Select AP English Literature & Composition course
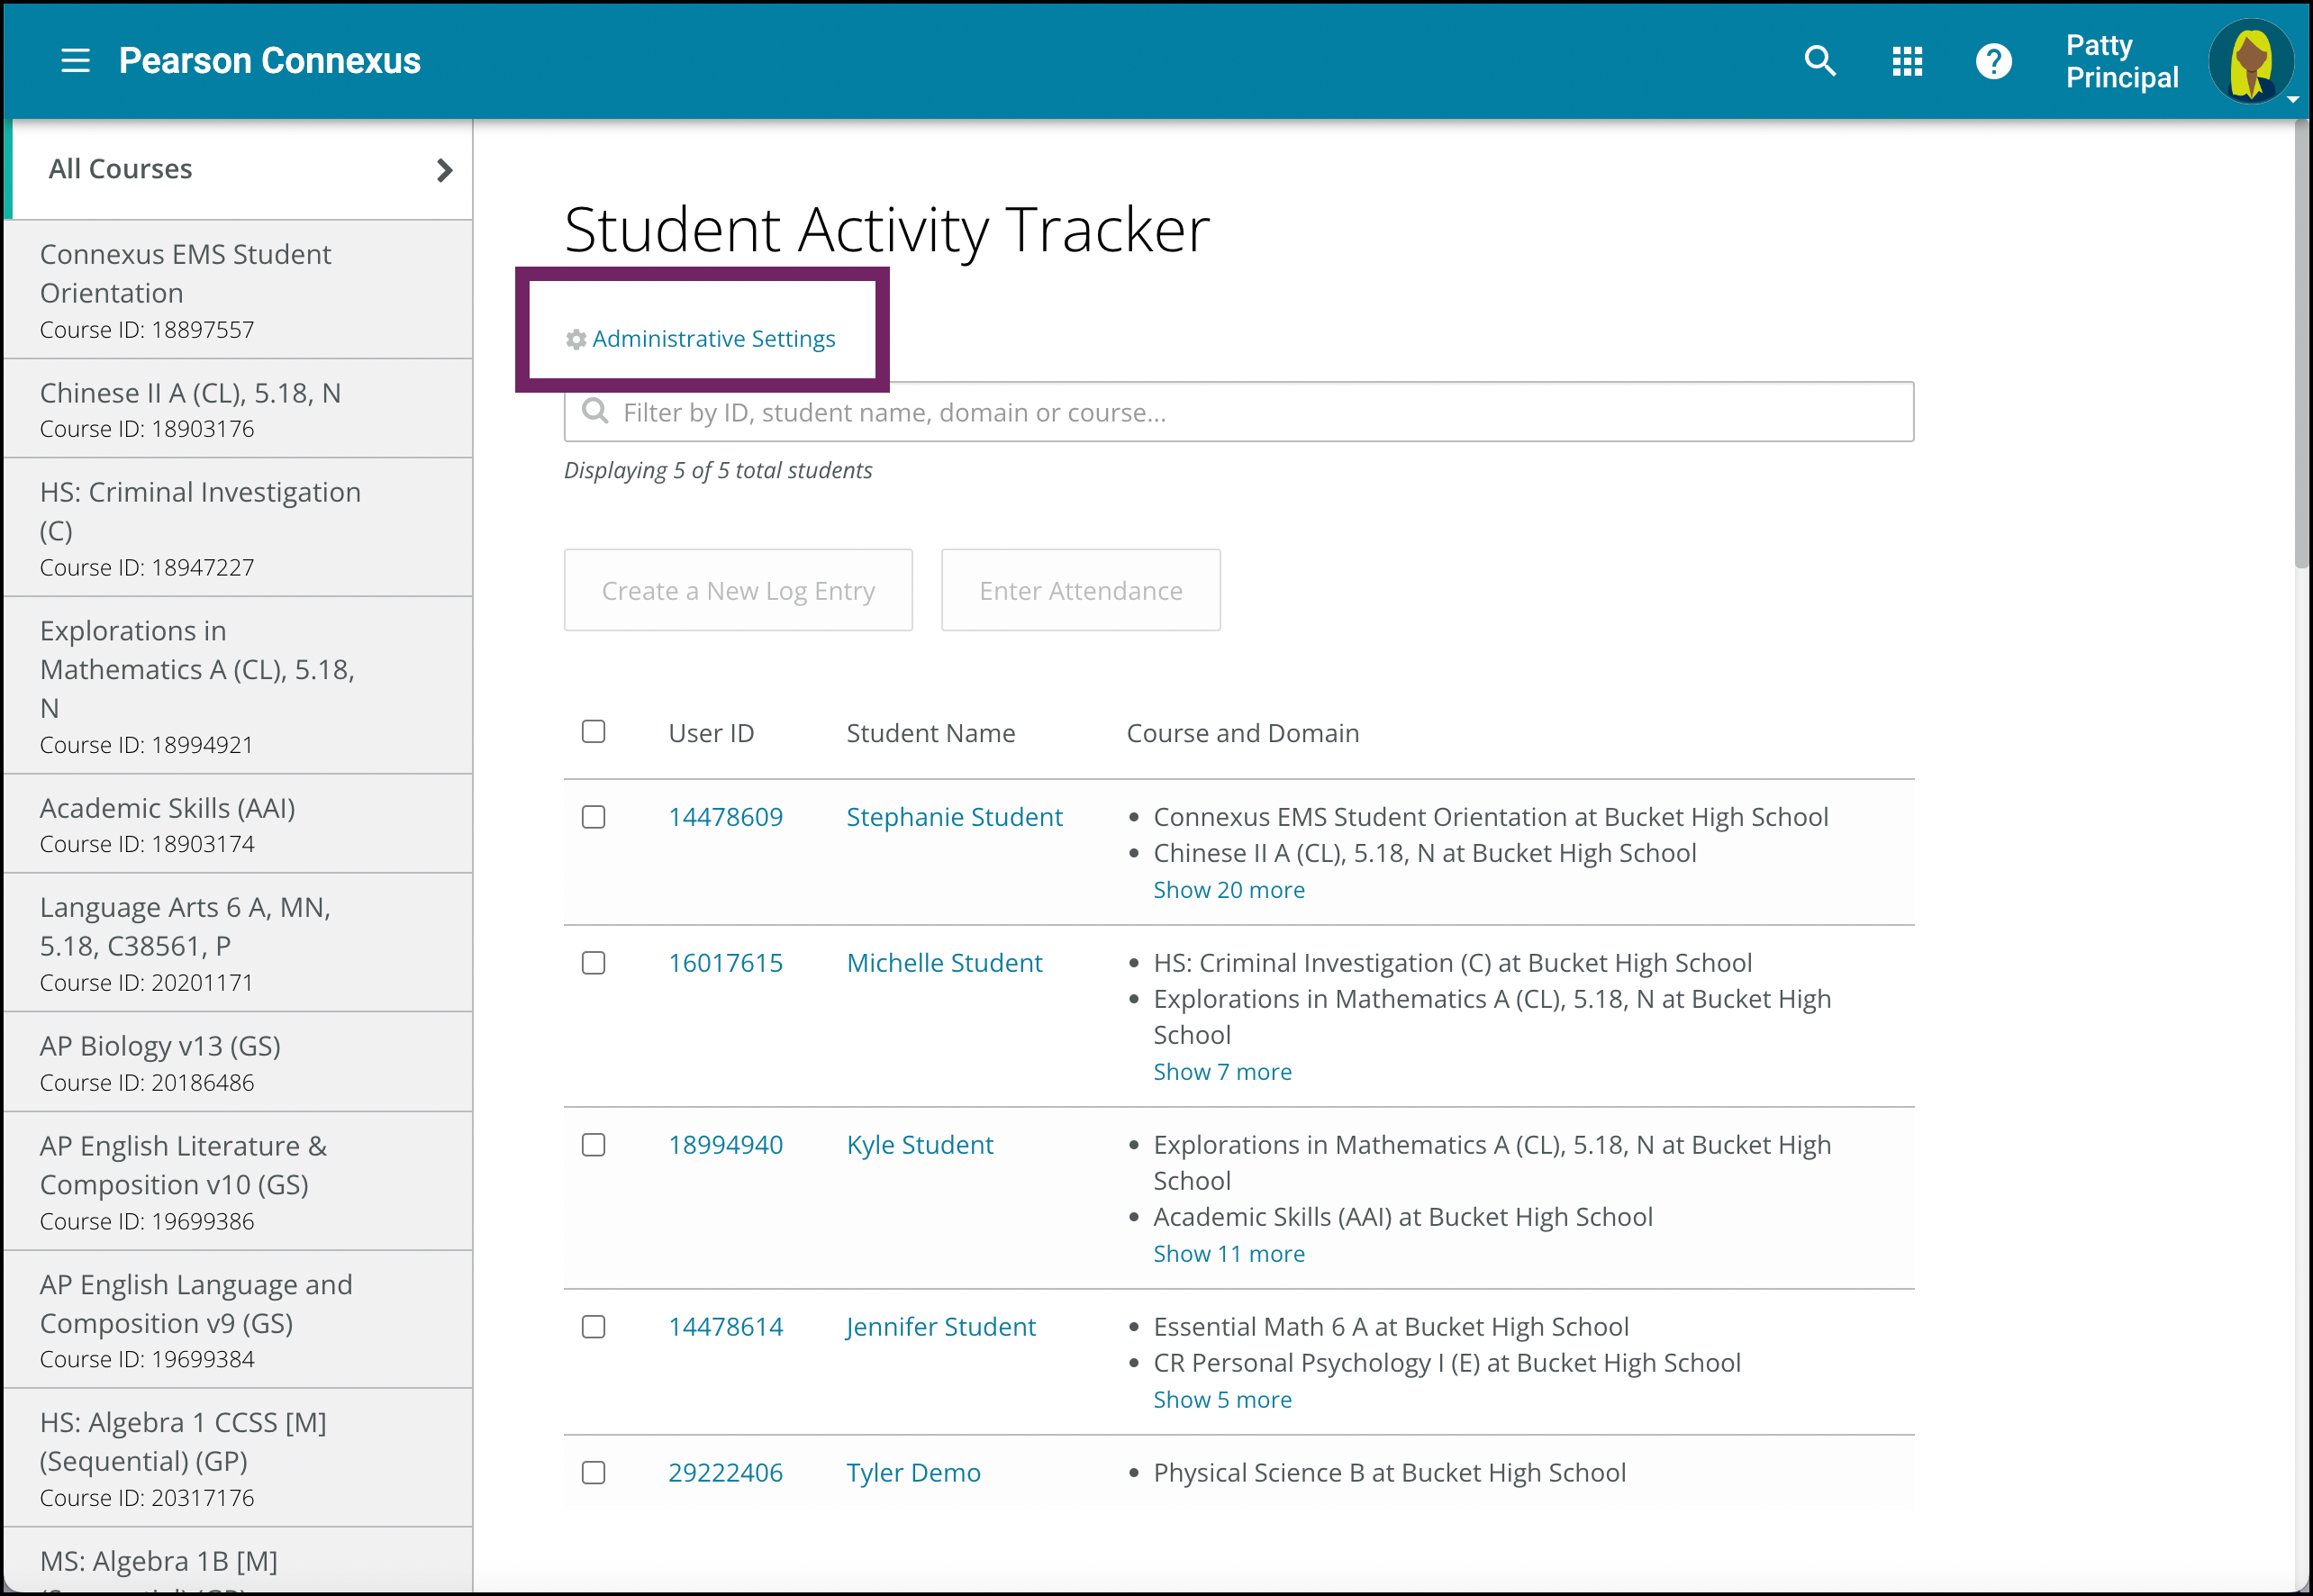Image resolution: width=2313 pixels, height=1596 pixels. pos(238,1181)
